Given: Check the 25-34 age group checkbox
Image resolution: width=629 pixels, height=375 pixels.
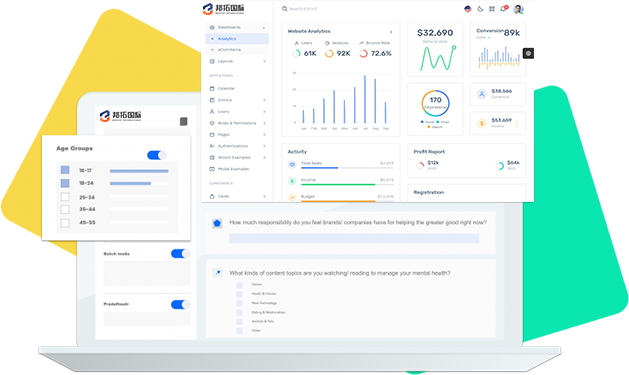Looking at the screenshot, I should 65,197.
